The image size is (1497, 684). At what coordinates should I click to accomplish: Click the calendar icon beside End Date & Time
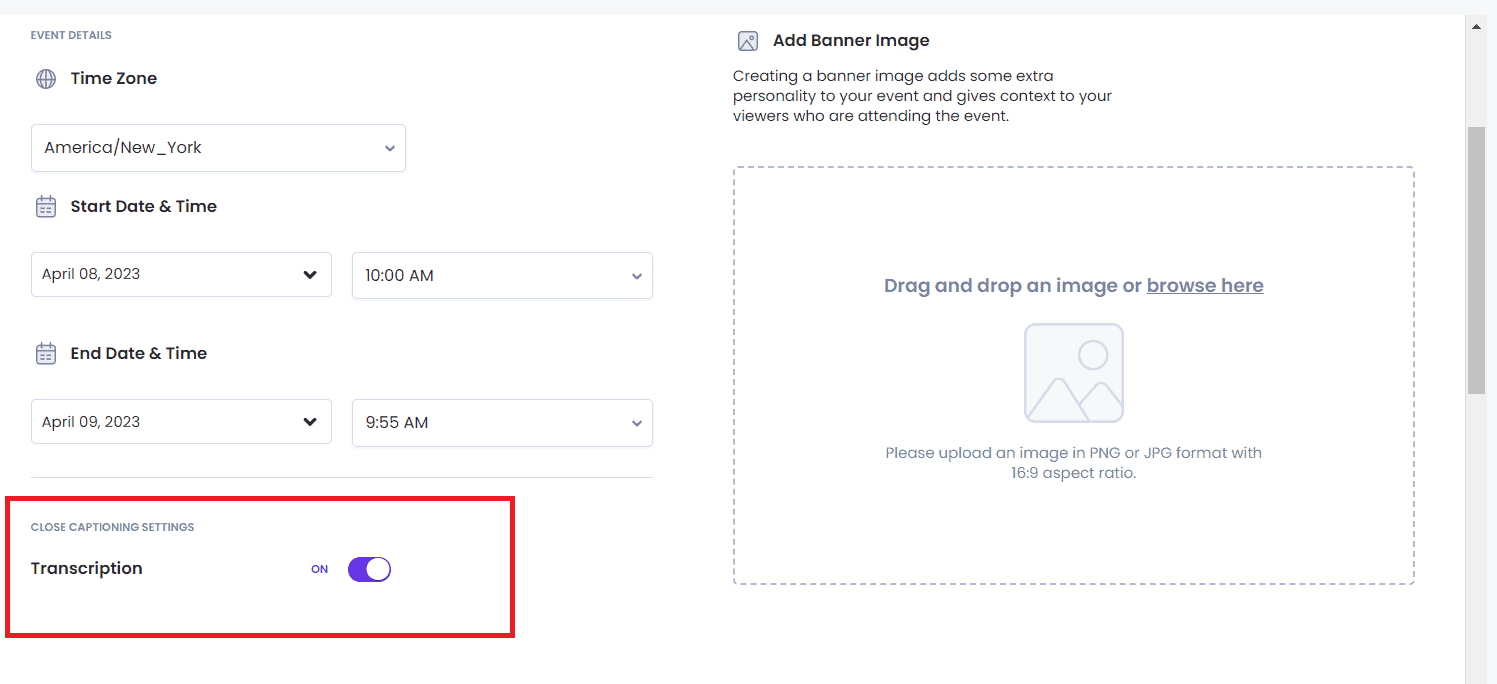click(x=46, y=354)
